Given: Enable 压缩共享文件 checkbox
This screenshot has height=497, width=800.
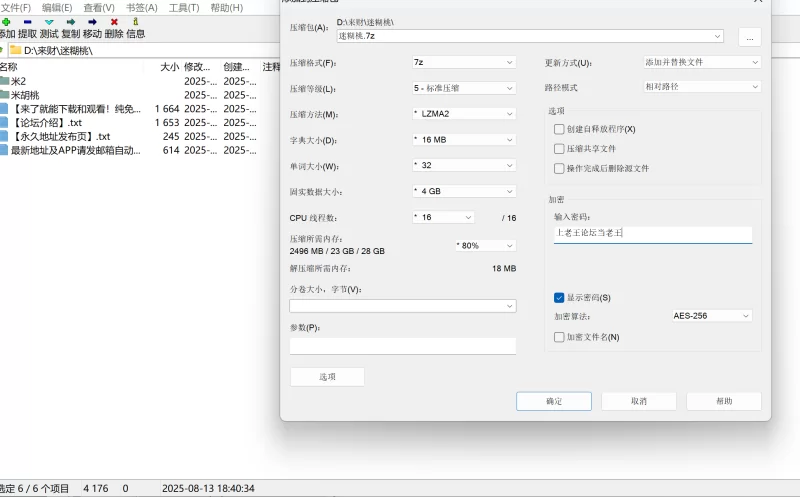Looking at the screenshot, I should coord(559,148).
